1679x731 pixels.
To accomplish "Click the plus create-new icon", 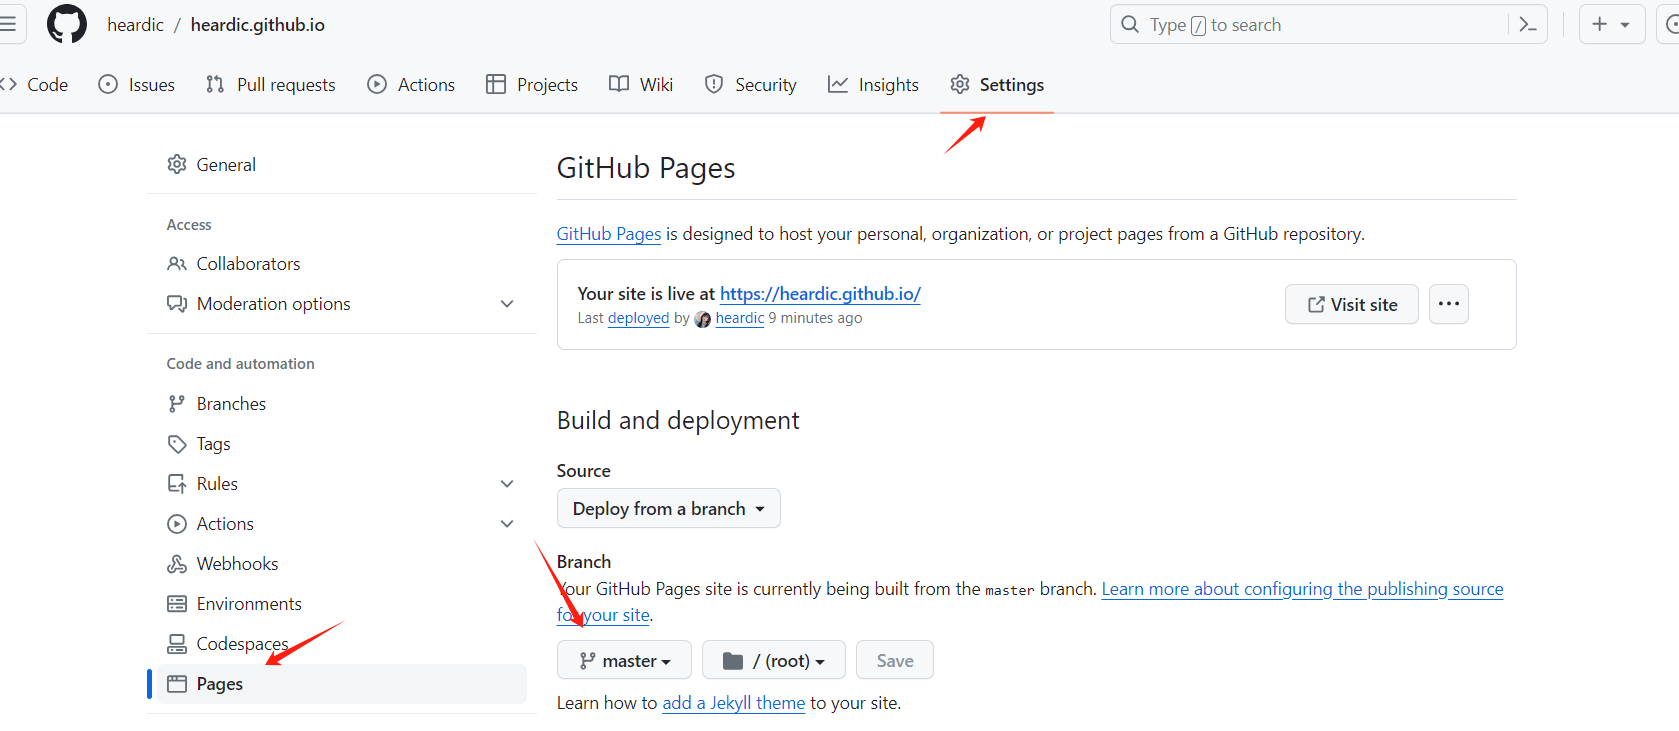I will (1600, 24).
